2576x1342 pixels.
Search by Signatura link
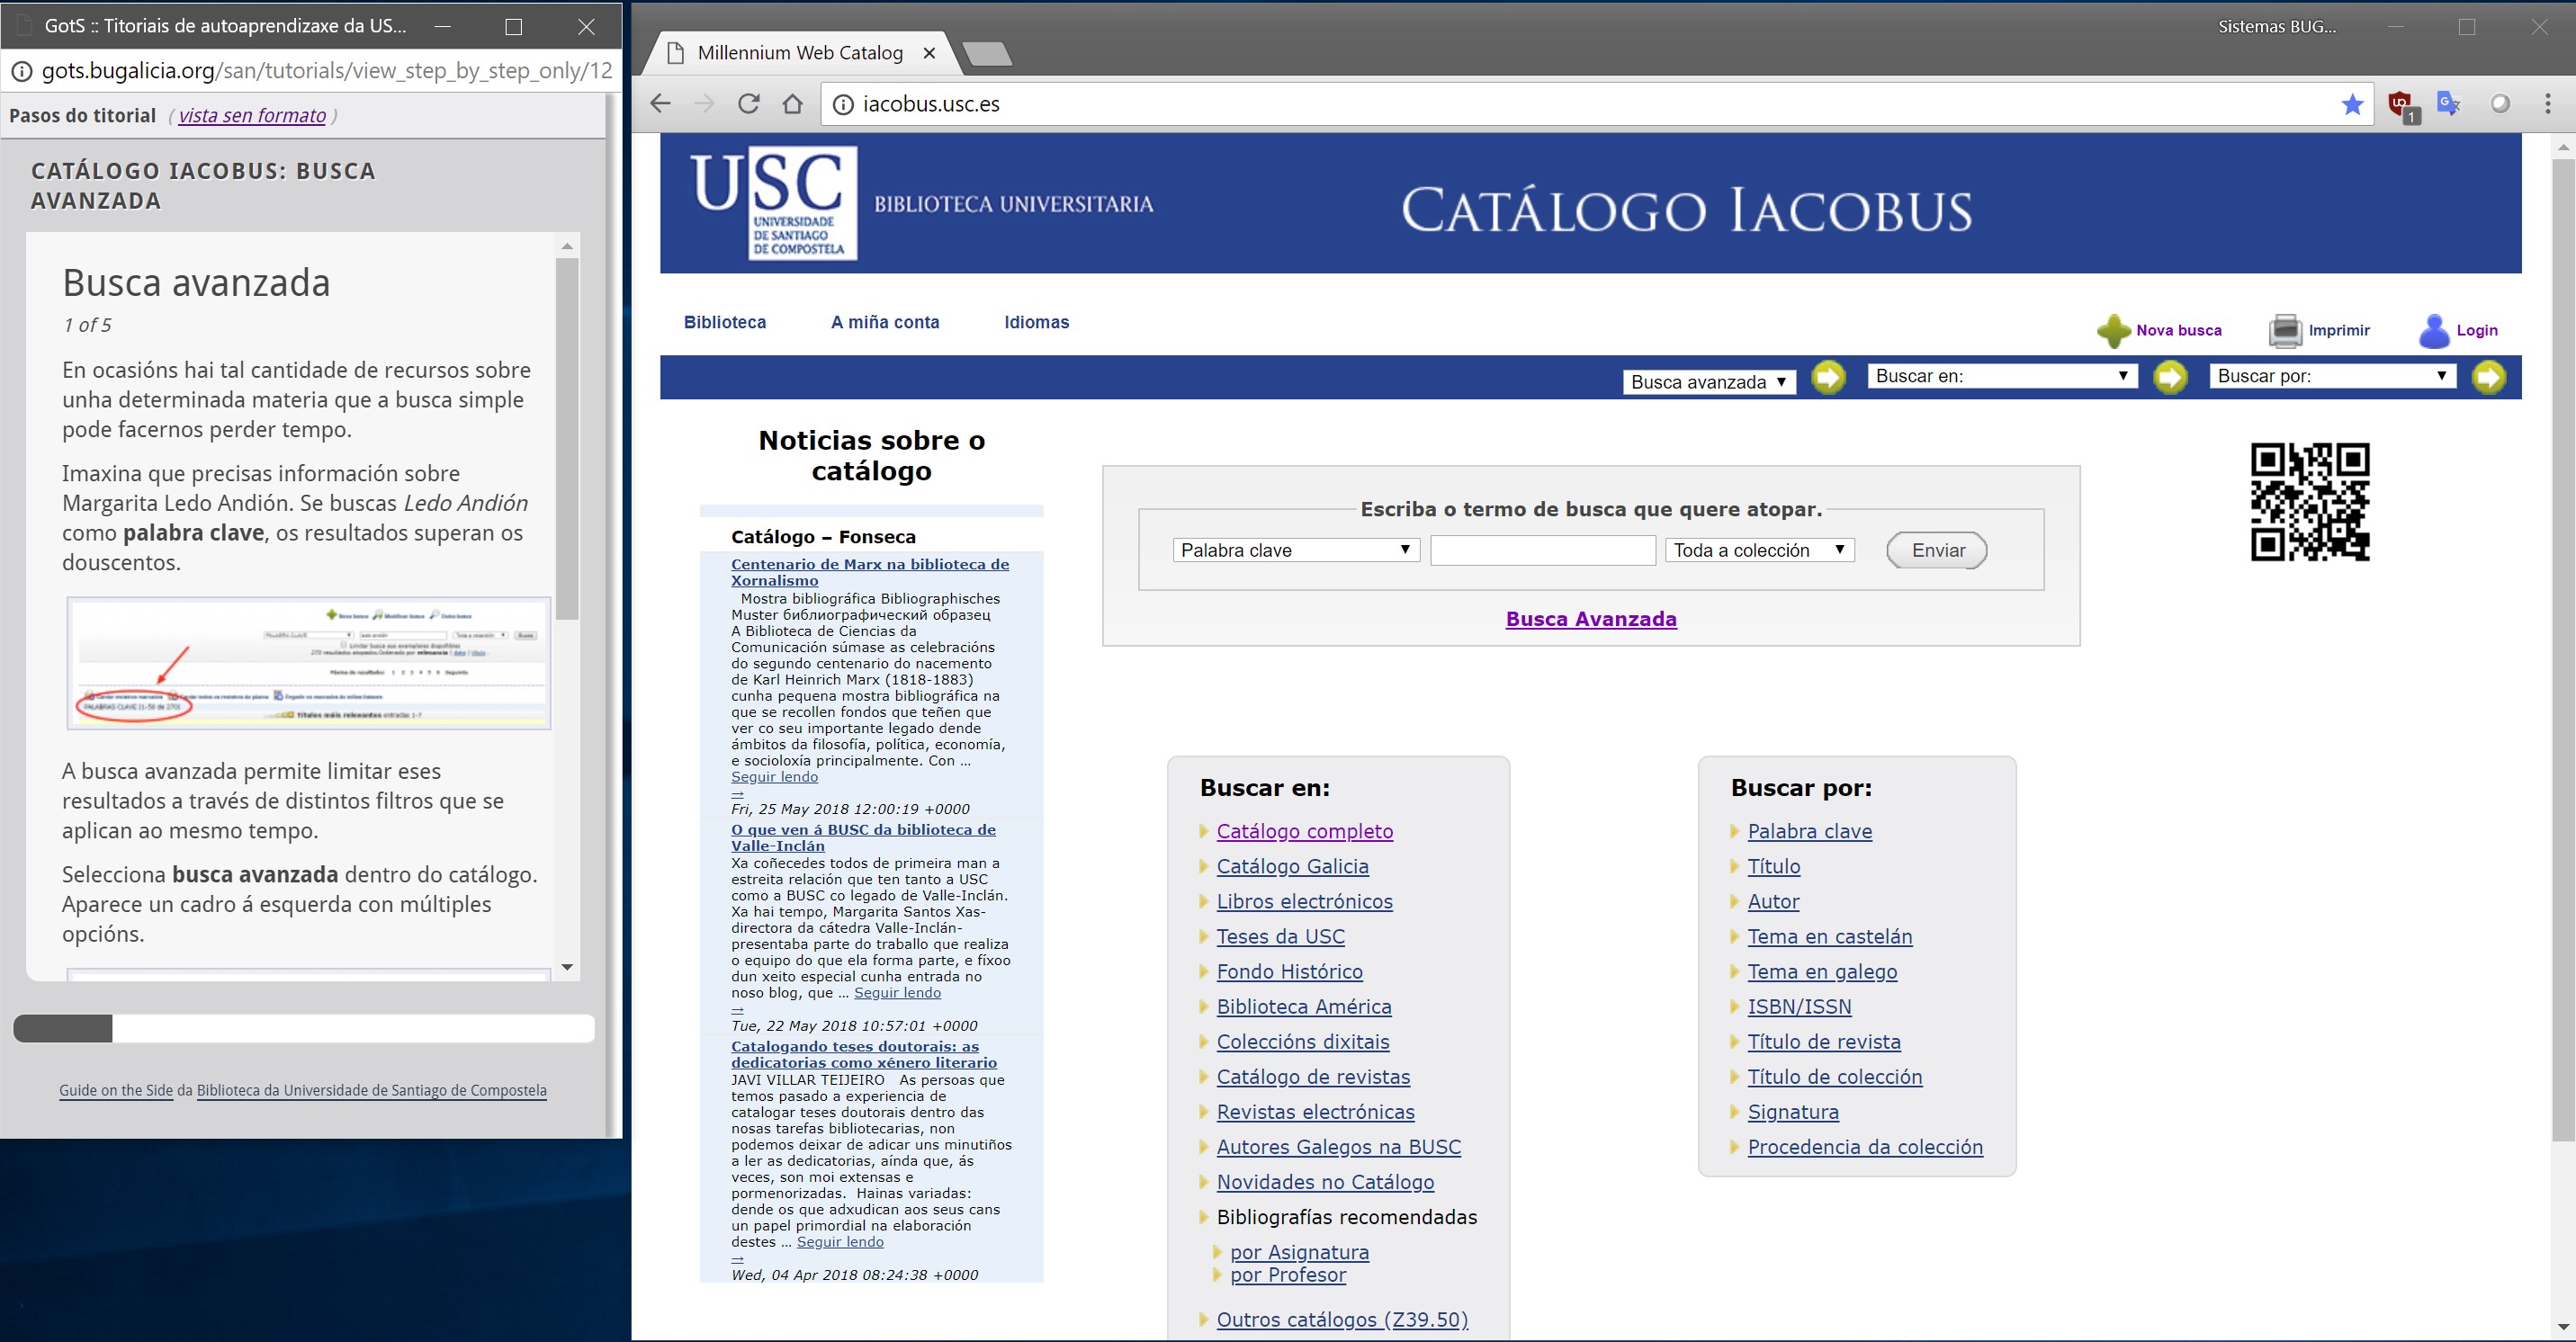coord(1793,1112)
